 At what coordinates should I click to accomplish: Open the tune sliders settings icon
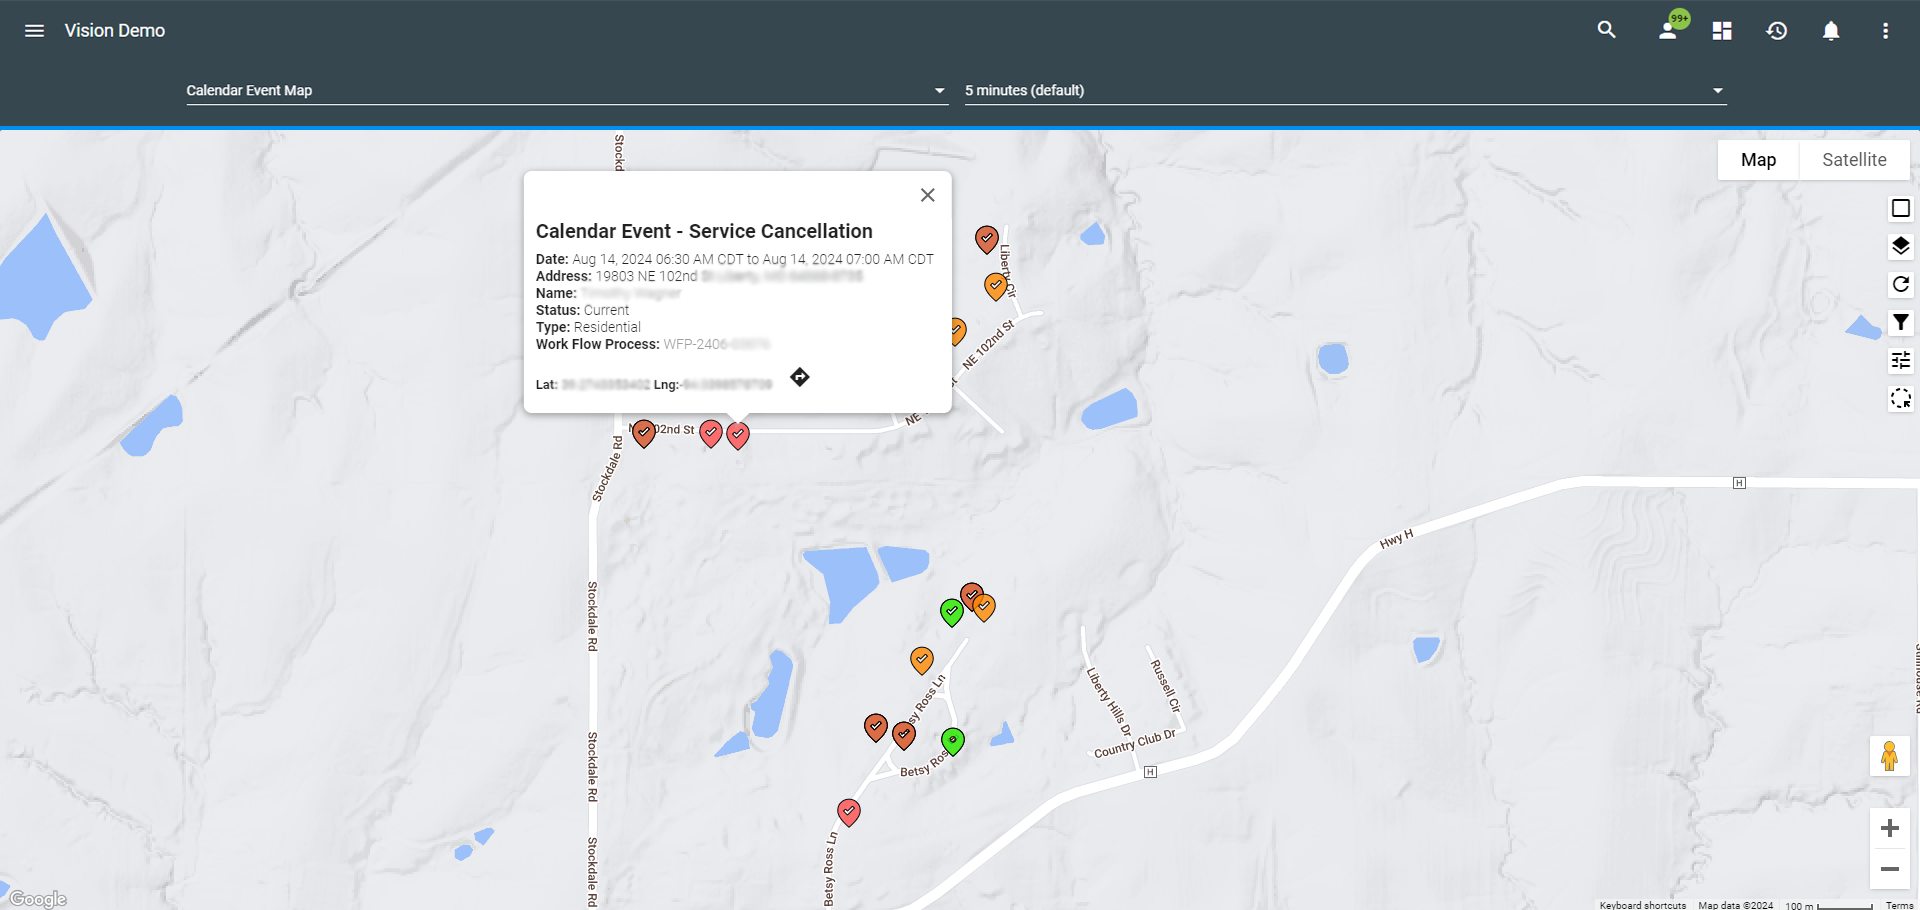pyautogui.click(x=1901, y=360)
